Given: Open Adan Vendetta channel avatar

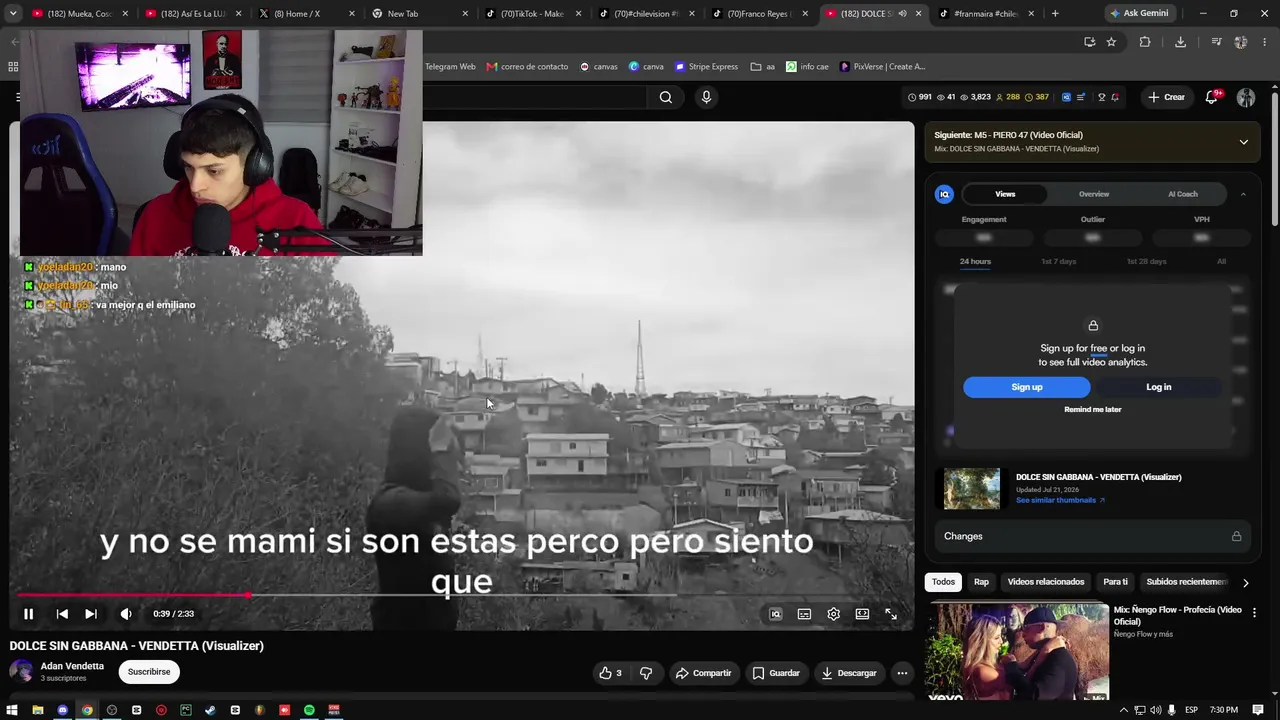Looking at the screenshot, I should coord(21,672).
